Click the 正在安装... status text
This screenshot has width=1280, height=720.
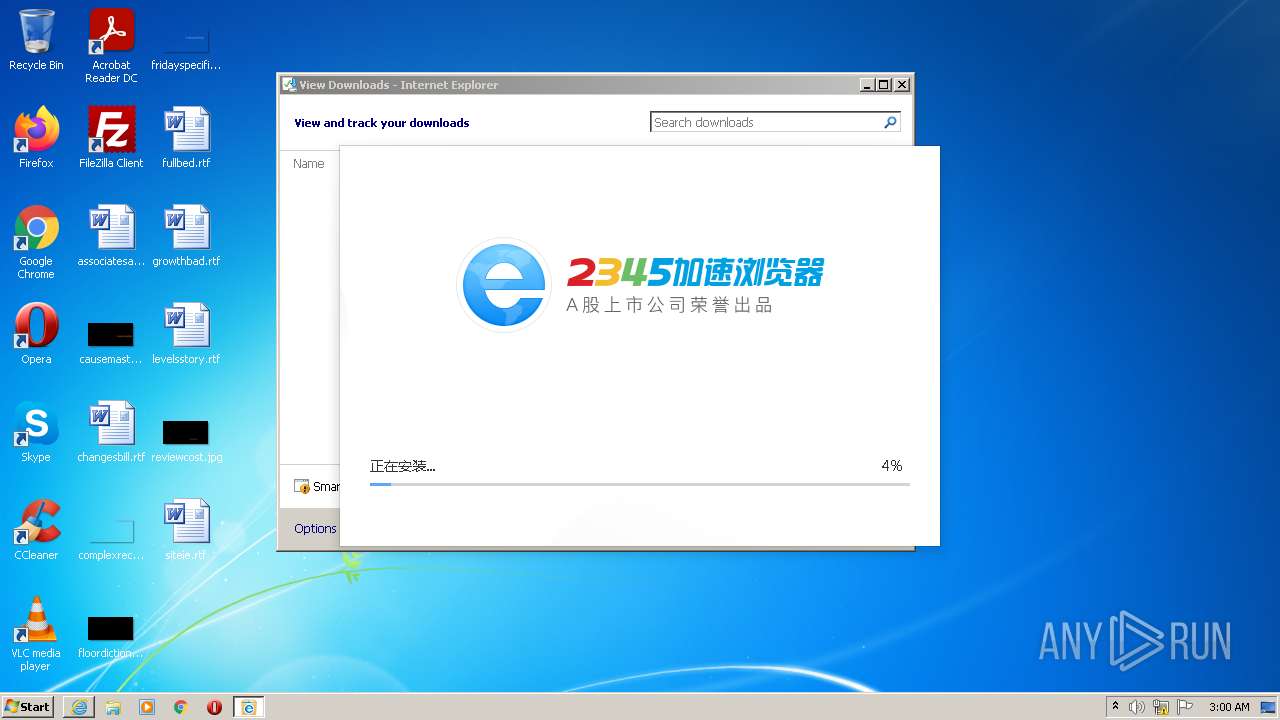402,466
